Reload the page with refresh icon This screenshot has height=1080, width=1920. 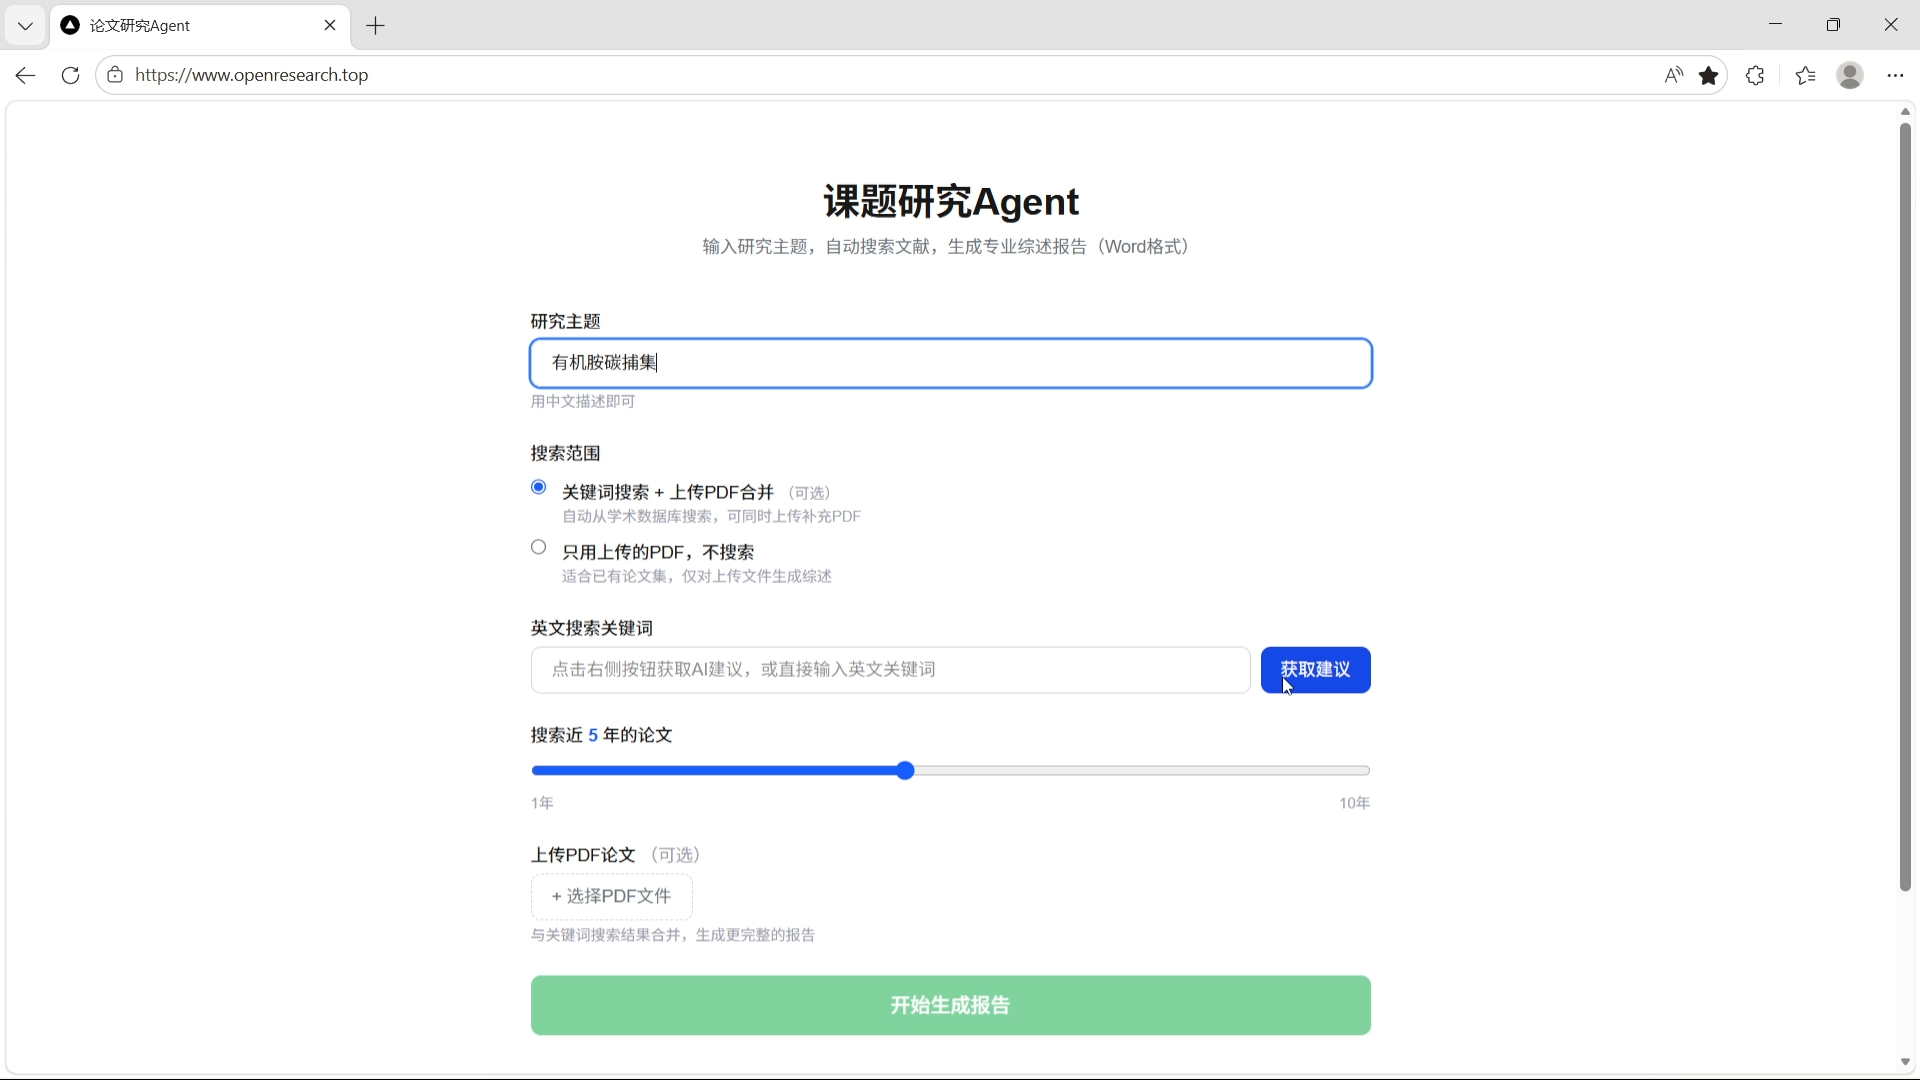click(70, 75)
